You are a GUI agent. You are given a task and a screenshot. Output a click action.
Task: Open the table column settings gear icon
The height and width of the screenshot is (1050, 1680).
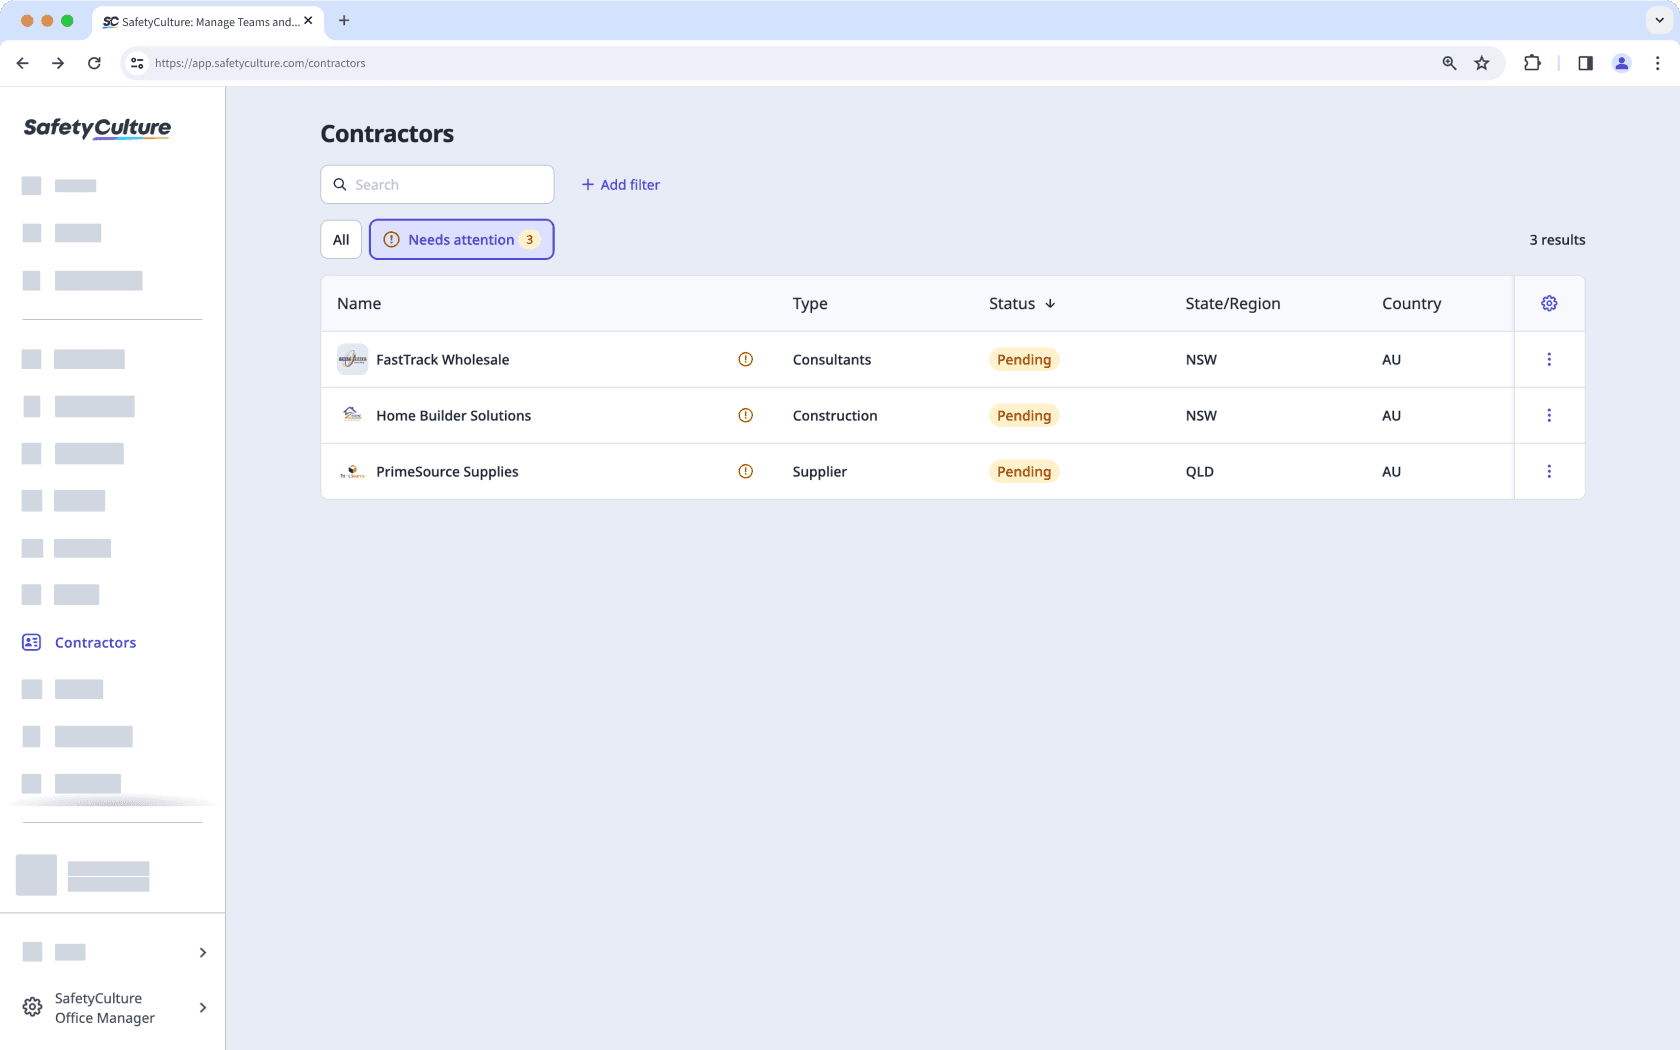coord(1549,303)
